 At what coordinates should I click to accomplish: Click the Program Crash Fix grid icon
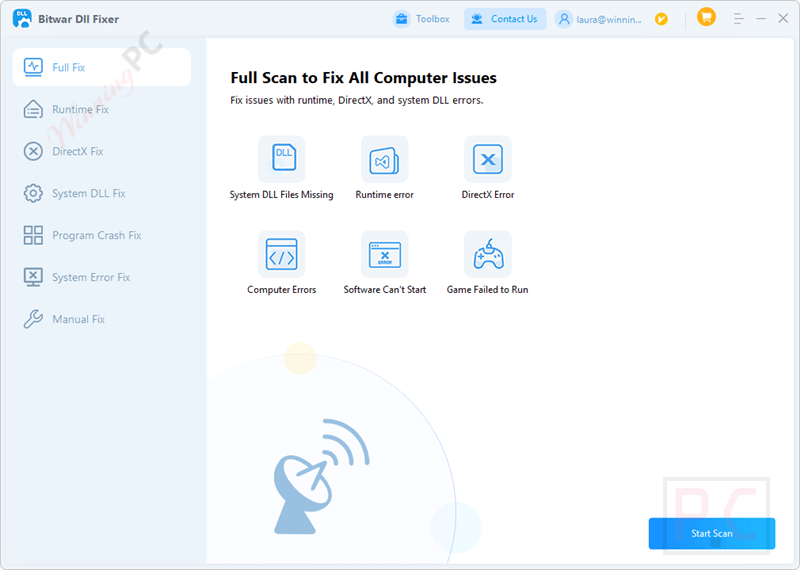click(x=33, y=235)
